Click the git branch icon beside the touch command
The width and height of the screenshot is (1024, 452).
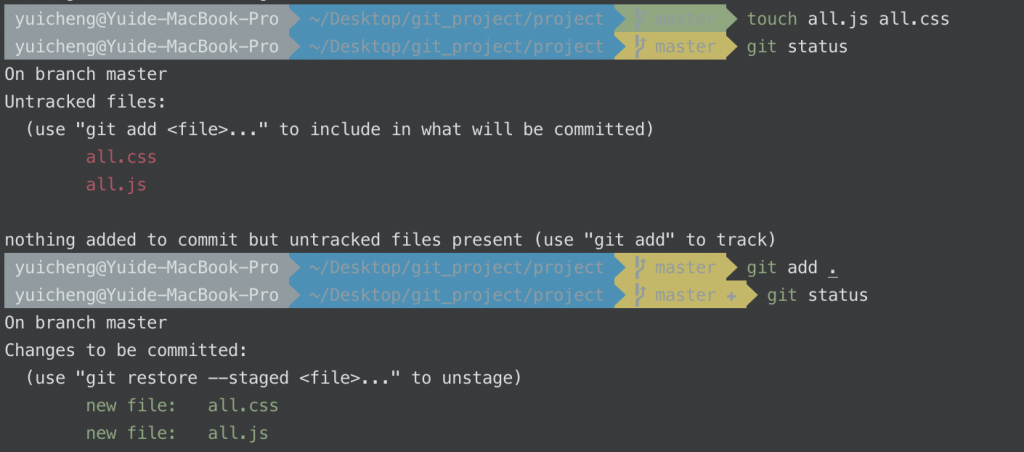pos(640,19)
